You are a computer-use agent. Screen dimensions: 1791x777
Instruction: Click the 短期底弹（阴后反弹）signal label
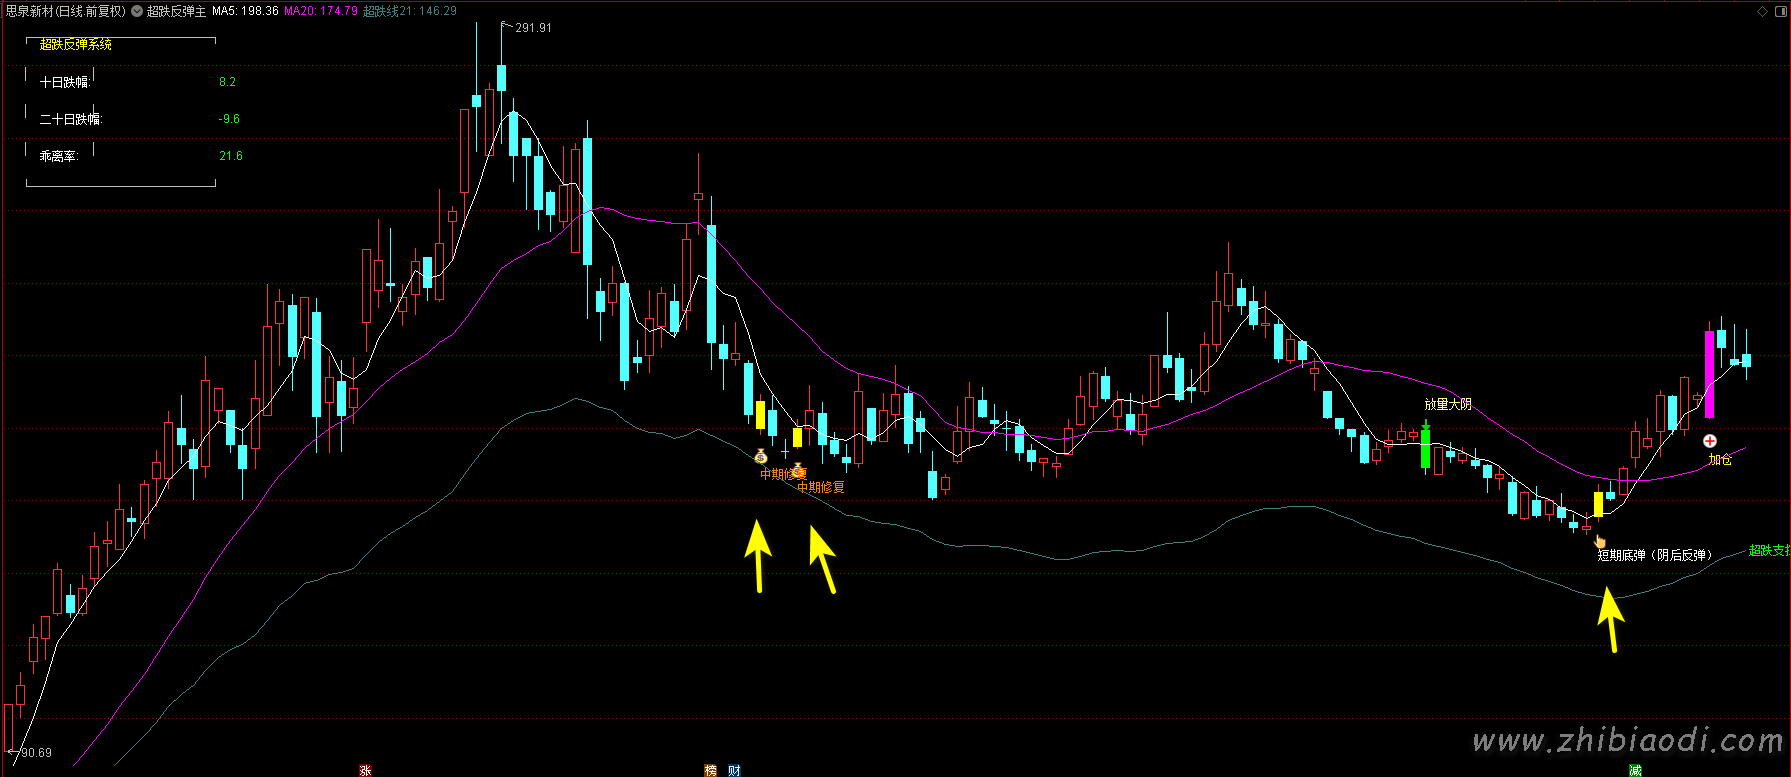1654,555
